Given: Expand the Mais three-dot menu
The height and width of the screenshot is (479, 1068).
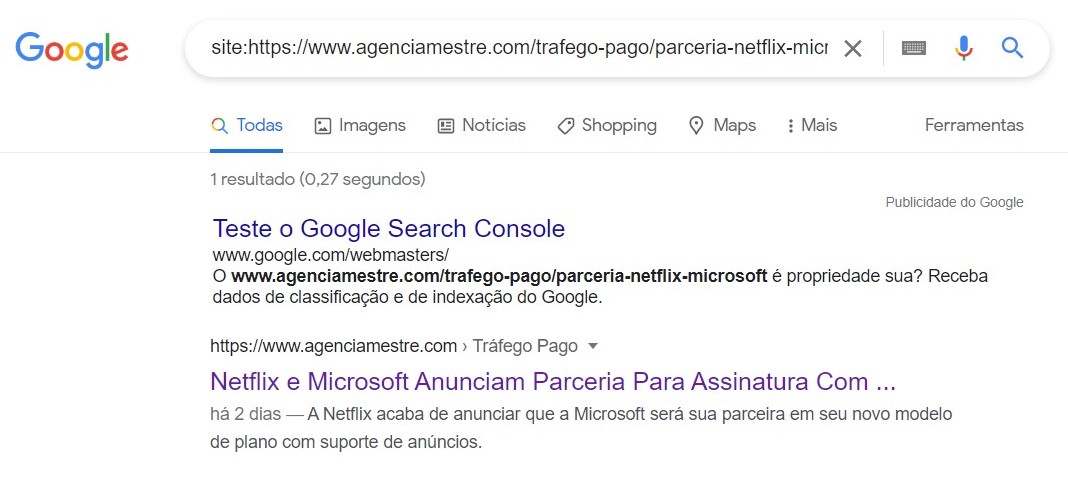Looking at the screenshot, I should (x=791, y=126).
